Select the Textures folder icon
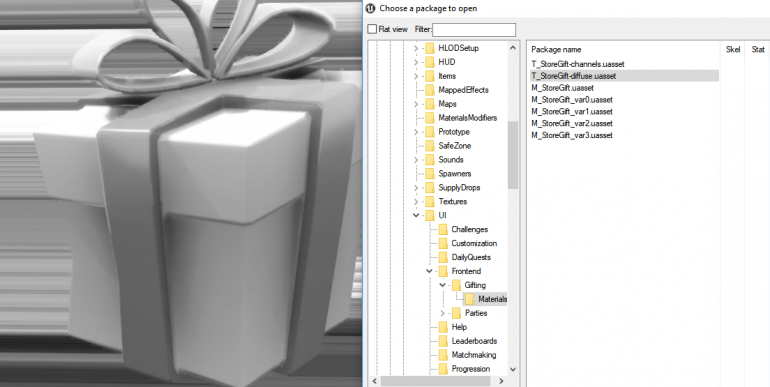The width and height of the screenshot is (770, 387). (x=430, y=201)
